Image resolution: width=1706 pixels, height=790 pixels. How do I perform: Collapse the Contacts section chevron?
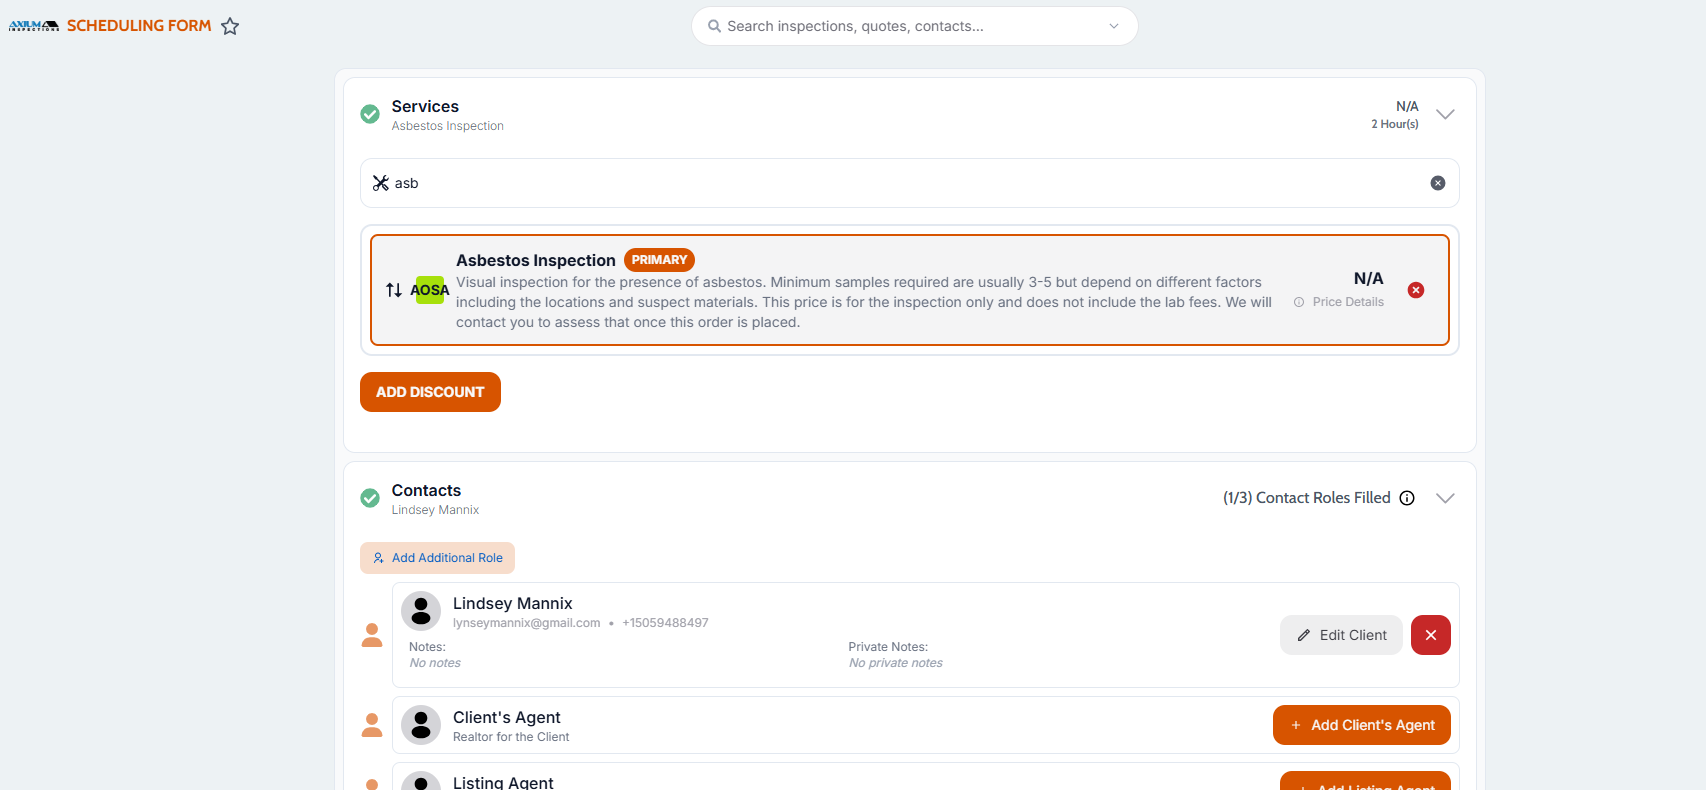tap(1445, 498)
